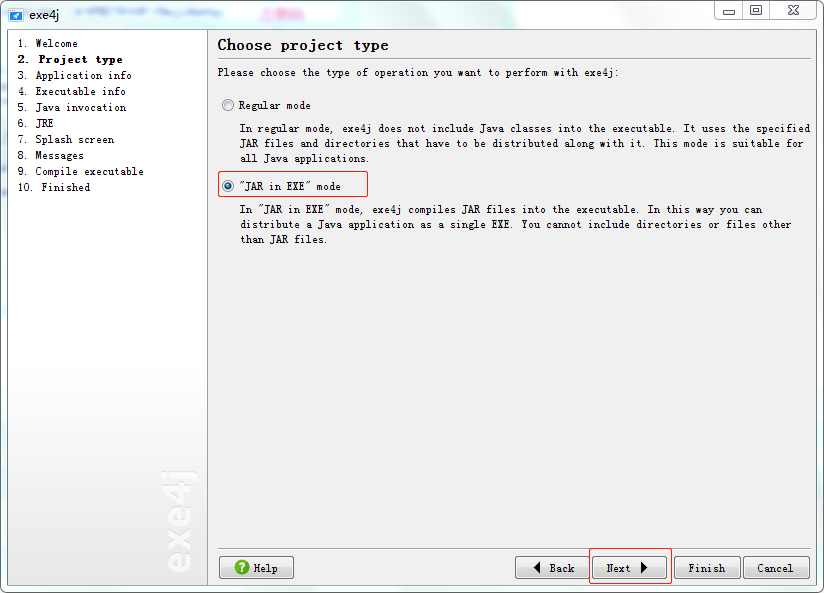Click description starting "In regular mode, exe4j"
Image resolution: width=824 pixels, height=593 pixels.
coord(525,144)
